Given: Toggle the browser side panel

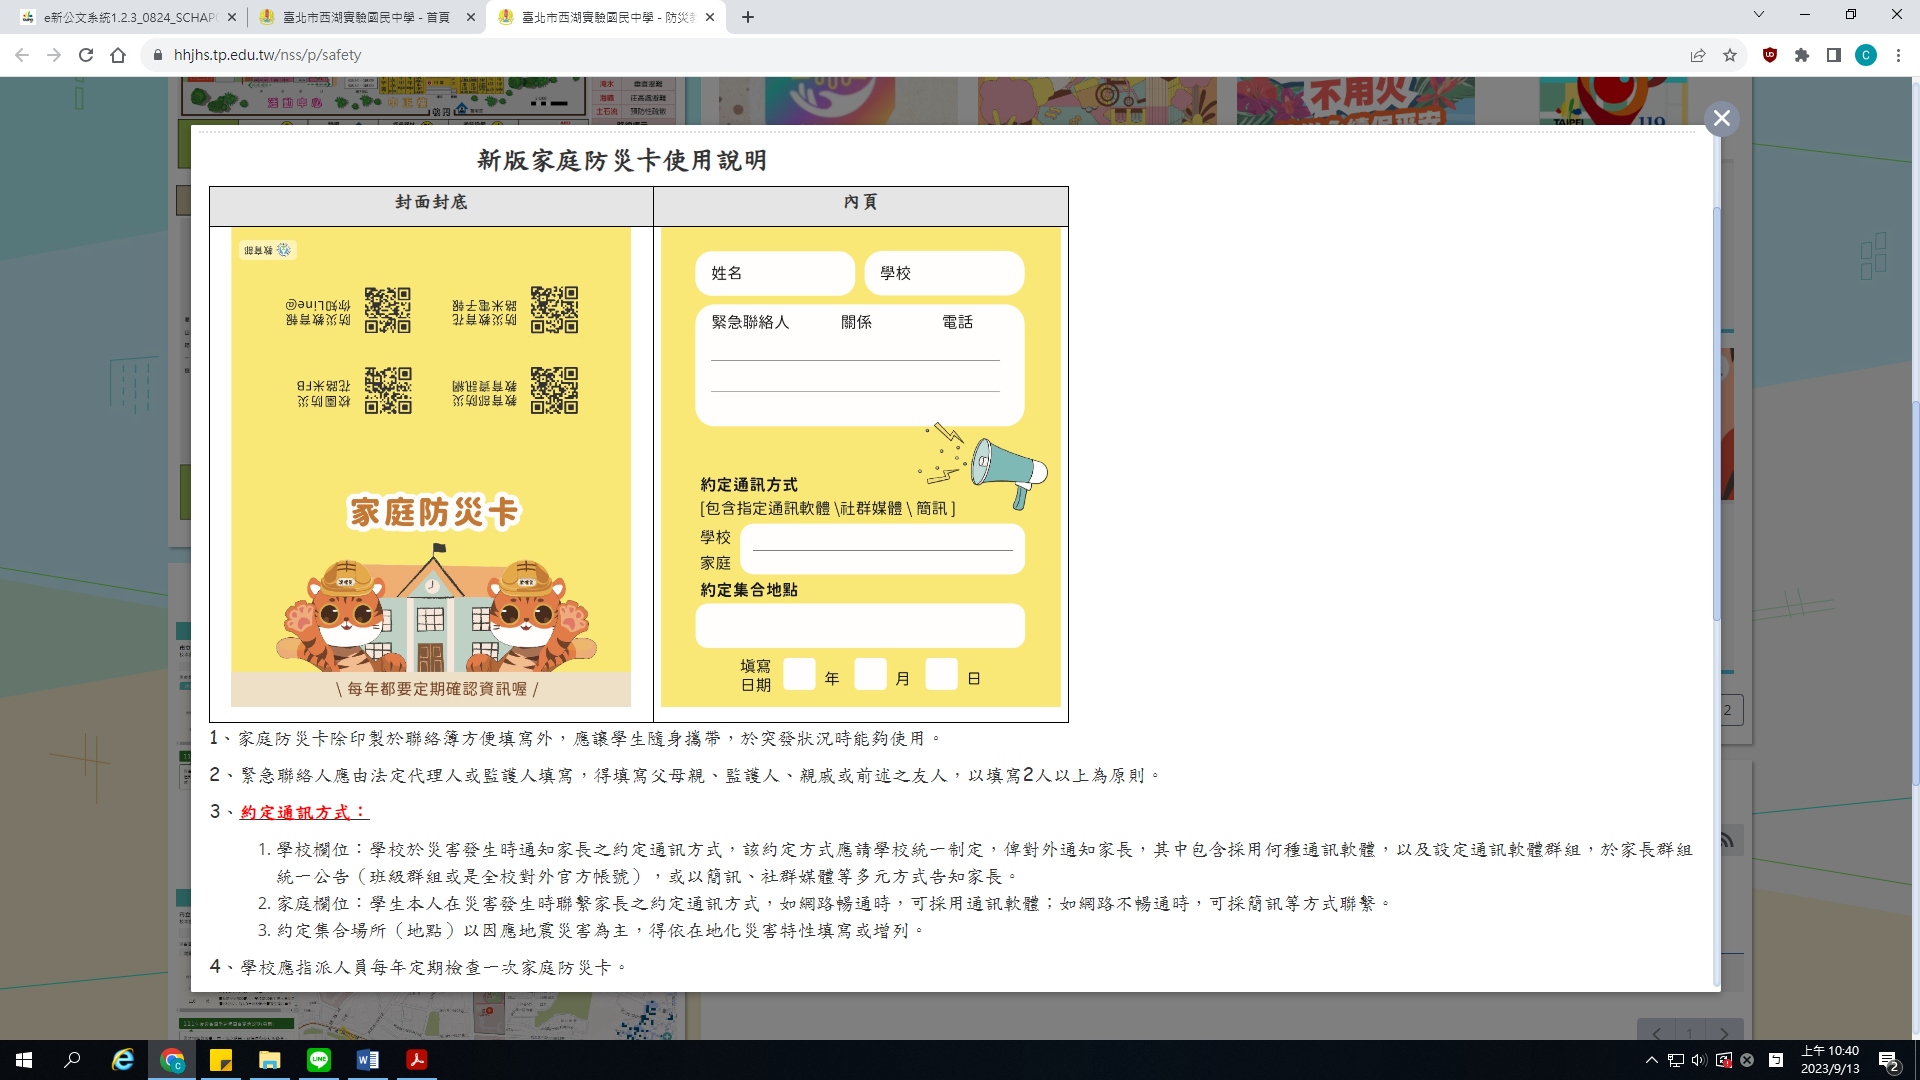Looking at the screenshot, I should tap(1834, 55).
